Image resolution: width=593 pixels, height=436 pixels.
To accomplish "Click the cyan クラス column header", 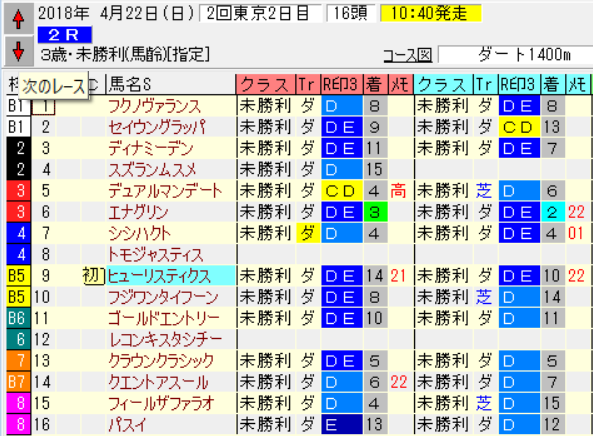I will (x=443, y=84).
